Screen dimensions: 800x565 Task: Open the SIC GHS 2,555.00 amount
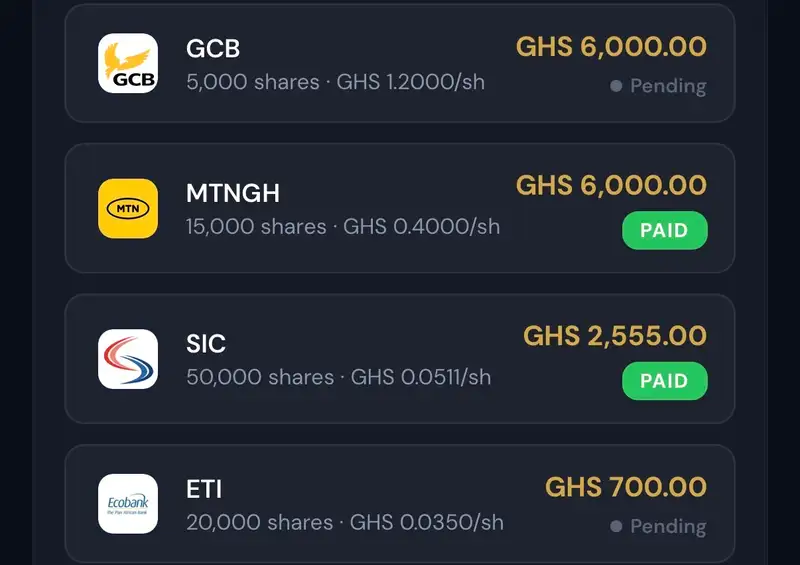[615, 336]
